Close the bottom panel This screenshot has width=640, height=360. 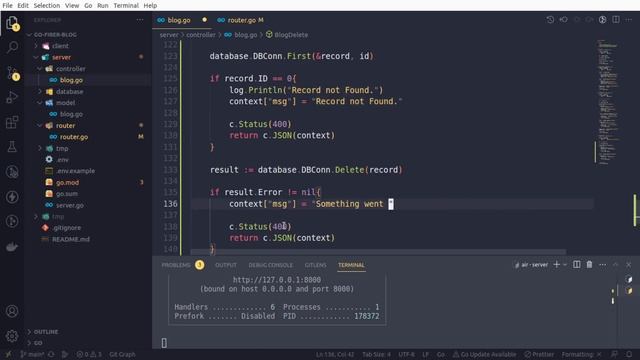pos(629,265)
